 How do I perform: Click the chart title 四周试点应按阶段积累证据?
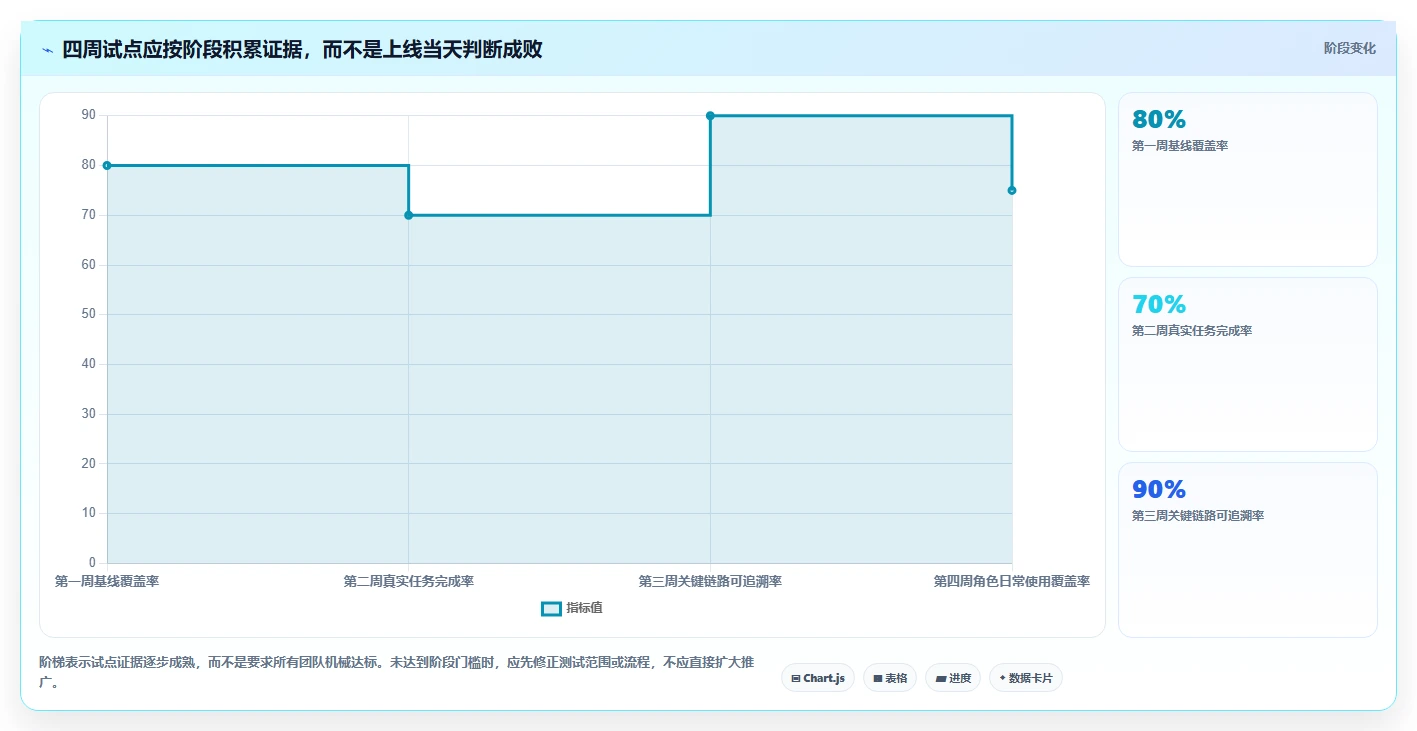coord(302,49)
